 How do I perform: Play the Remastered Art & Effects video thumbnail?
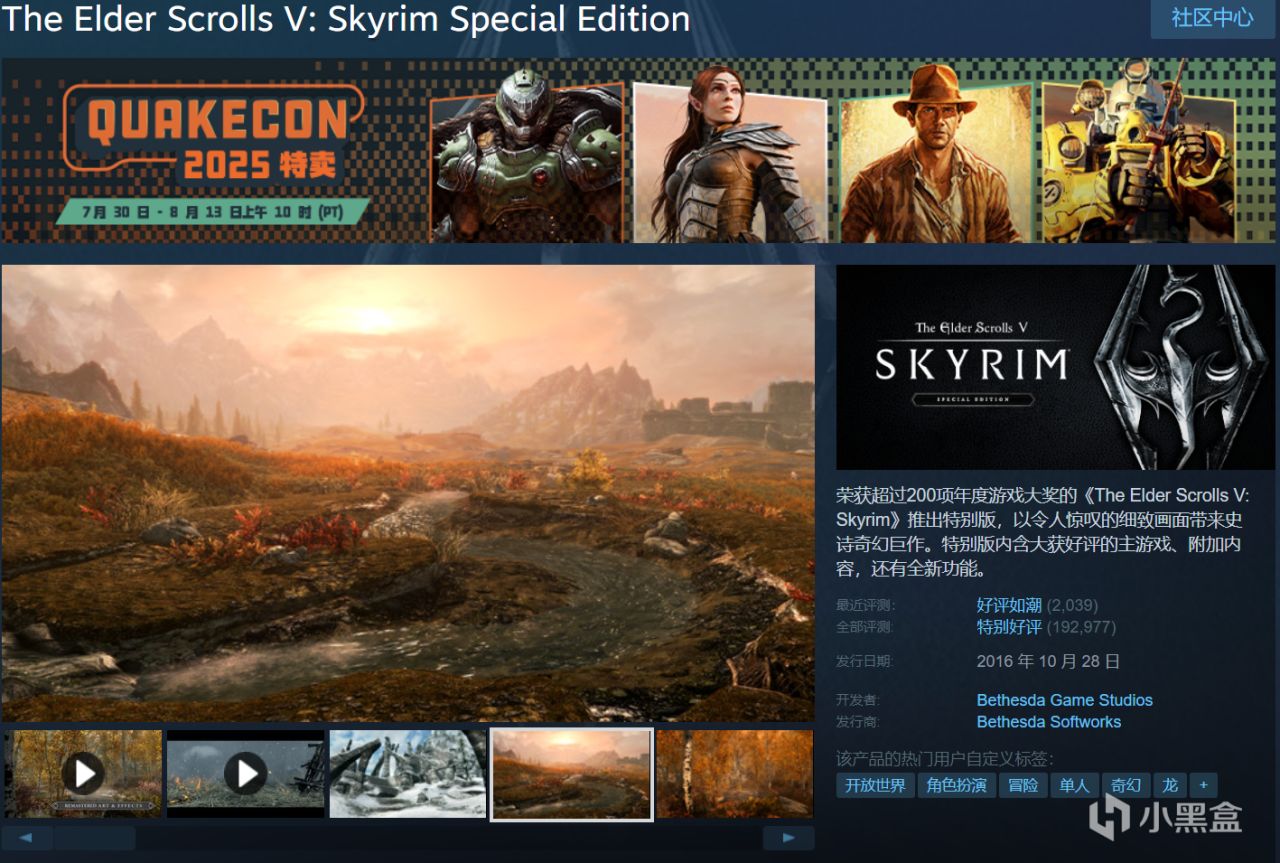(x=83, y=773)
